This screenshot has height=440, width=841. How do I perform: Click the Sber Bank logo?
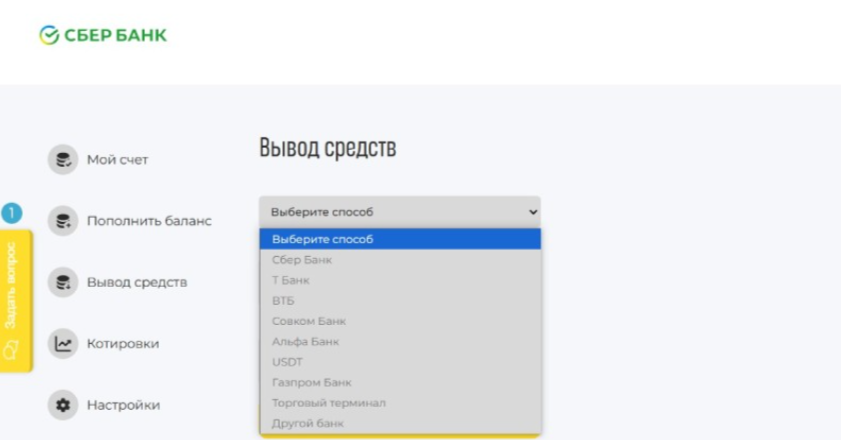(x=103, y=35)
